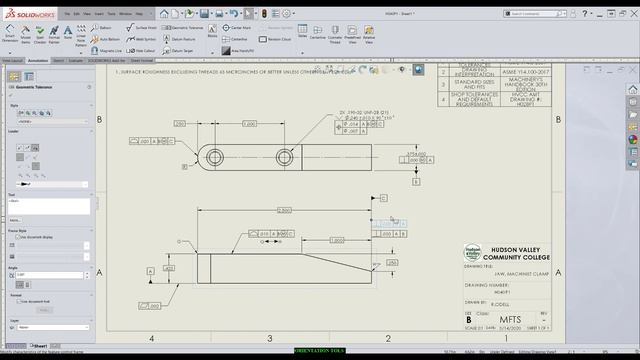Image resolution: width=640 pixels, height=360 pixels.
Task: Insert a Predefined View
Action: 352,34
